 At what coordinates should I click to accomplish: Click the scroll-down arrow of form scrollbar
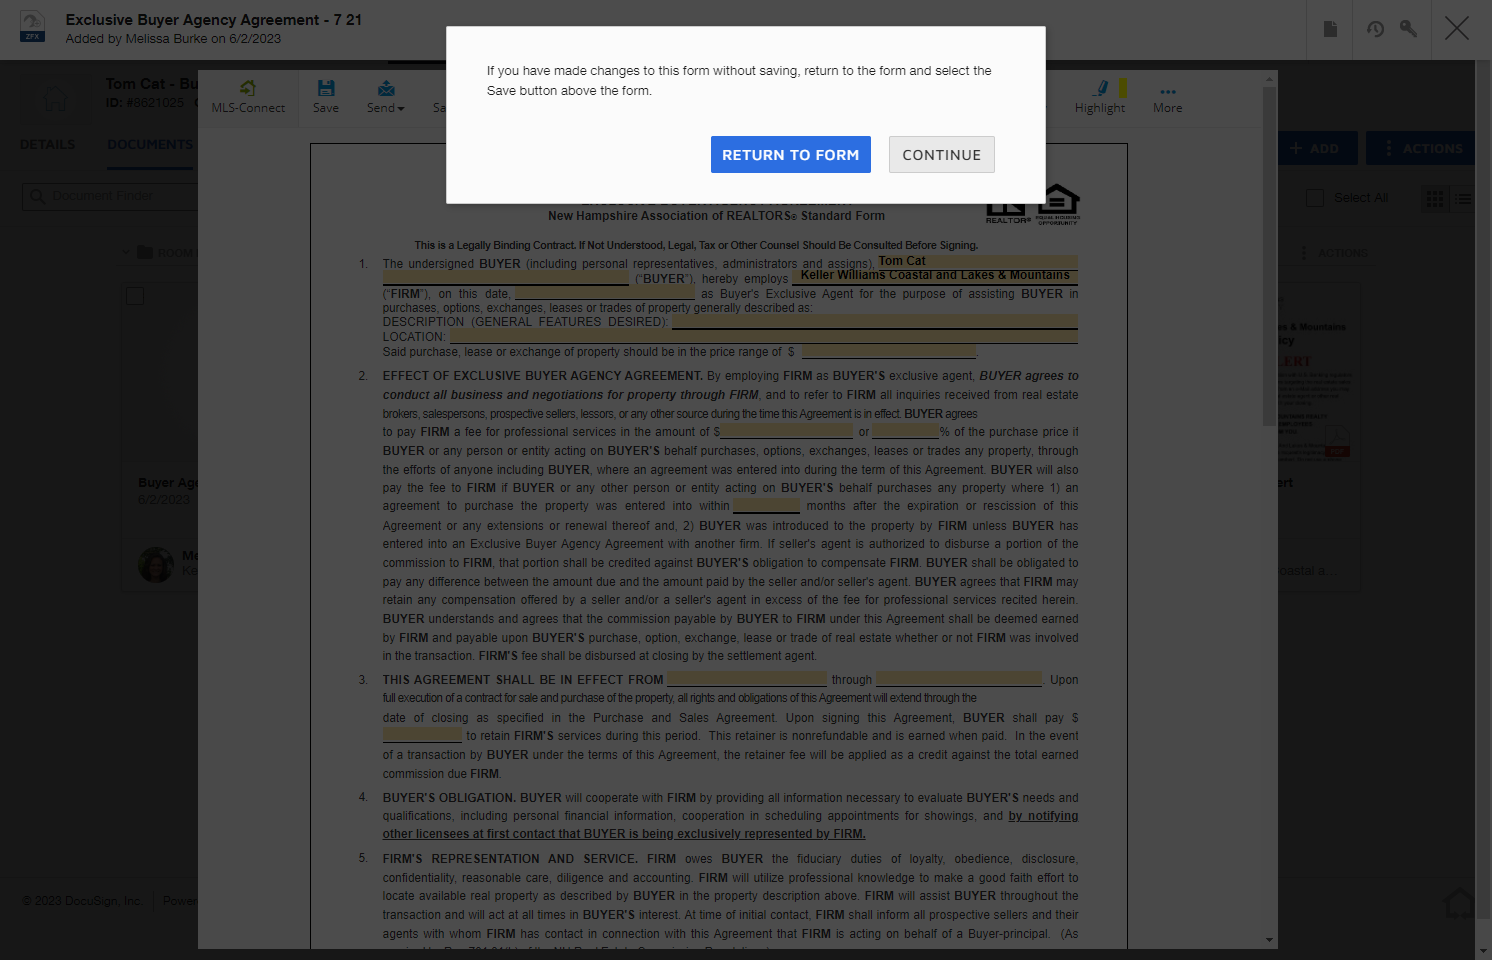point(1270,940)
